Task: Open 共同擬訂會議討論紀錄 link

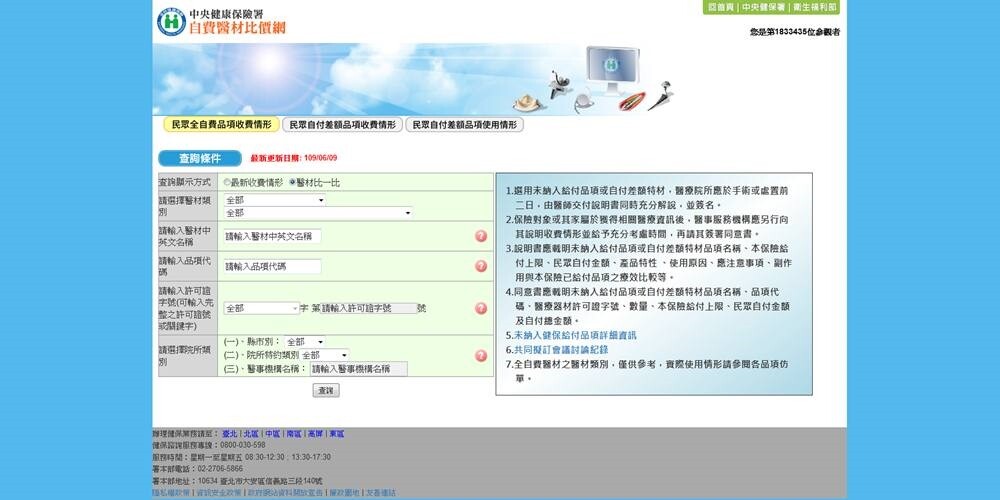Action: coord(561,349)
